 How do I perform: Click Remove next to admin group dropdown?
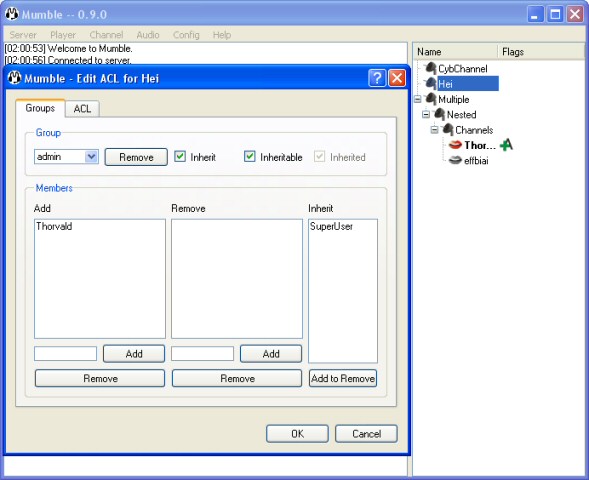(x=136, y=157)
